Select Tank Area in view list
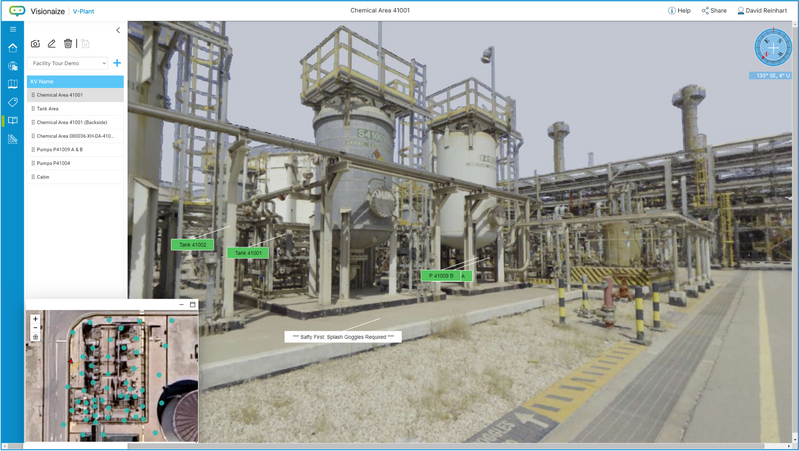 [48, 109]
